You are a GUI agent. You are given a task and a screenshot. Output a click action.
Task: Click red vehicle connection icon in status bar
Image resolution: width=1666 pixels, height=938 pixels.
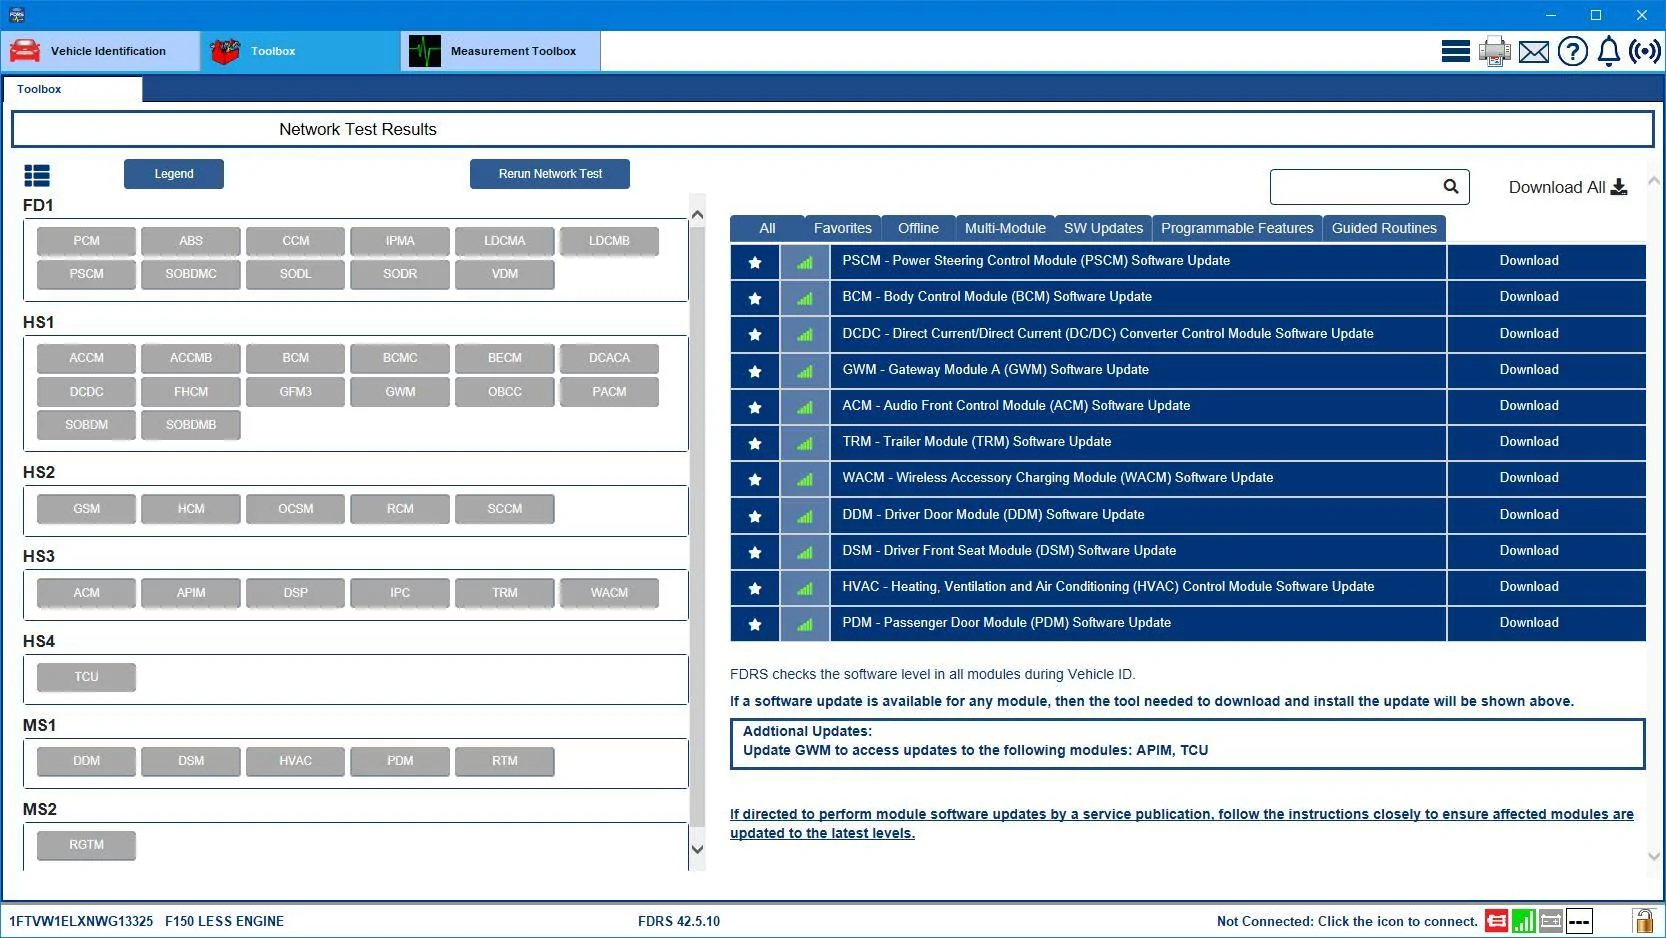(1496, 921)
